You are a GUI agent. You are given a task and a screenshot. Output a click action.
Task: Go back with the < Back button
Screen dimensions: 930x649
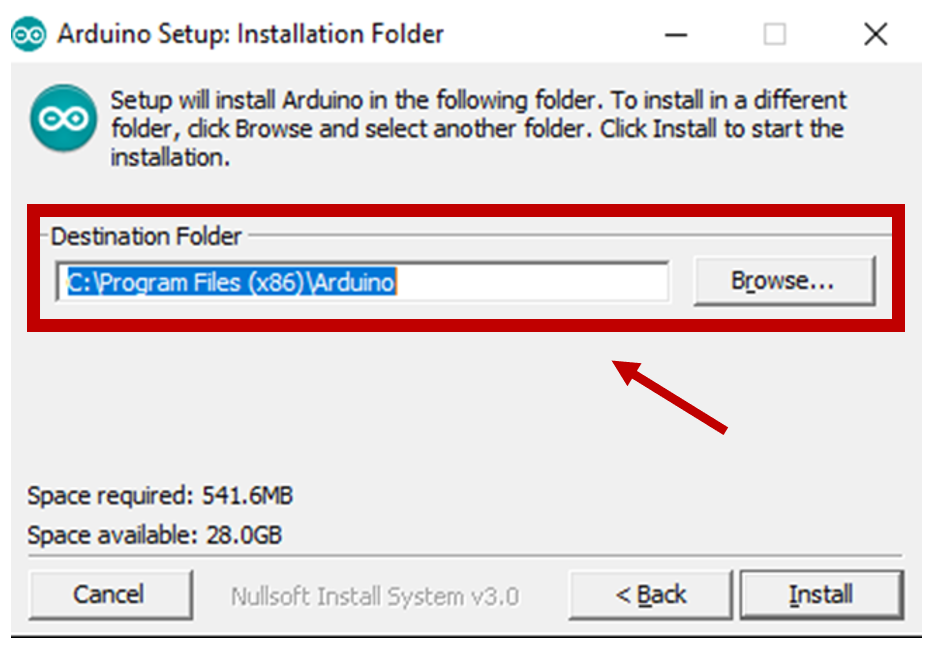pyautogui.click(x=650, y=595)
